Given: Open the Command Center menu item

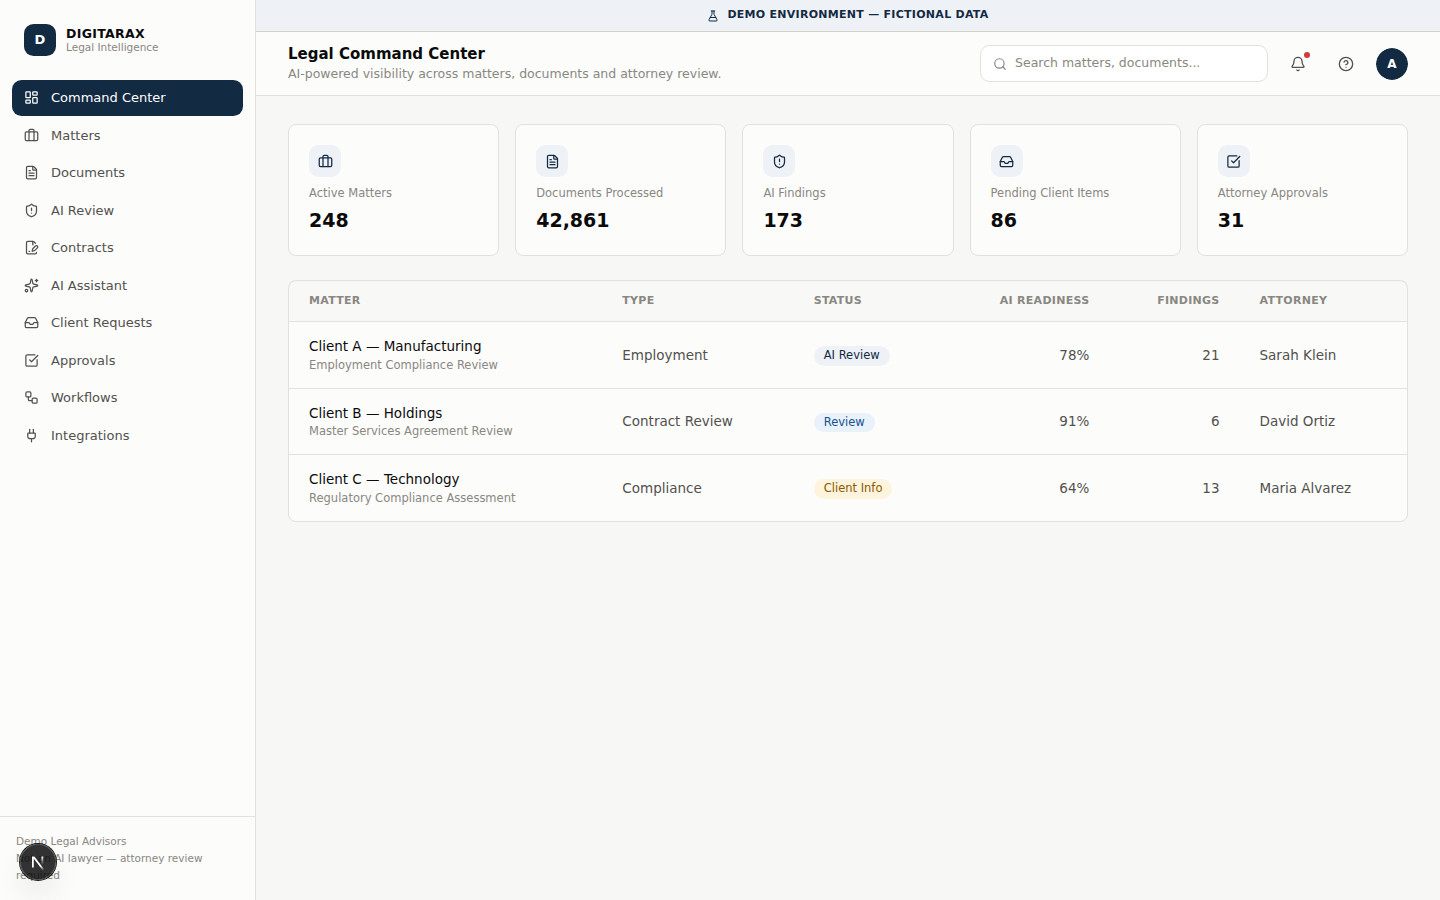Looking at the screenshot, I should tap(127, 98).
